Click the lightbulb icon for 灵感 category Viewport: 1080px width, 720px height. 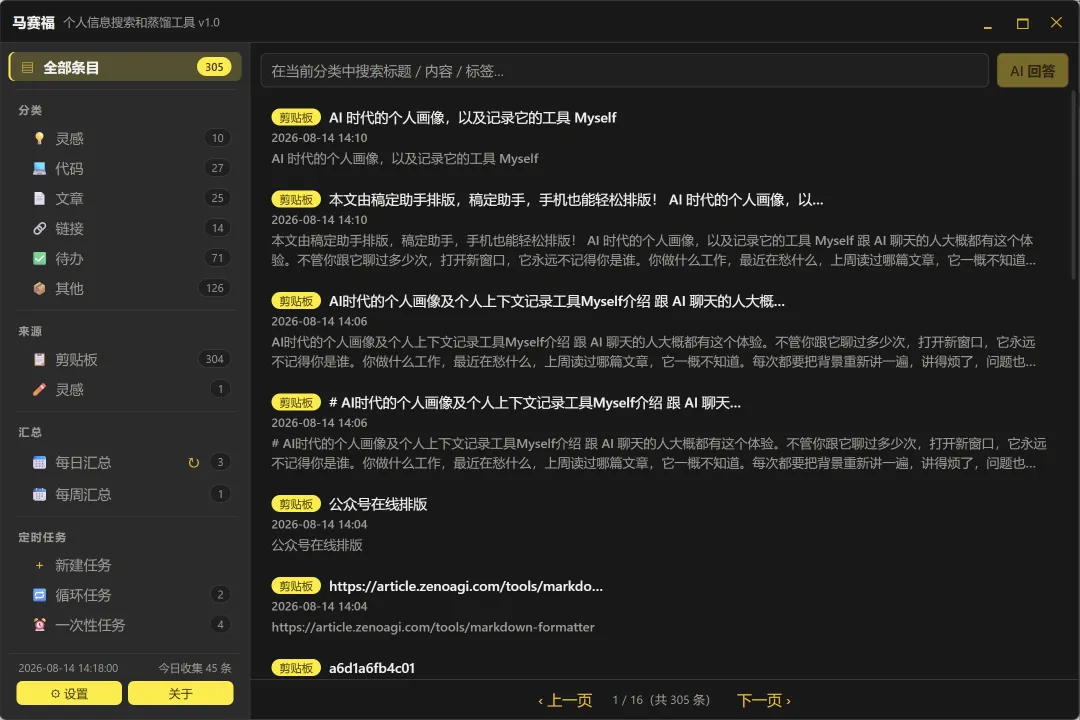(39, 138)
